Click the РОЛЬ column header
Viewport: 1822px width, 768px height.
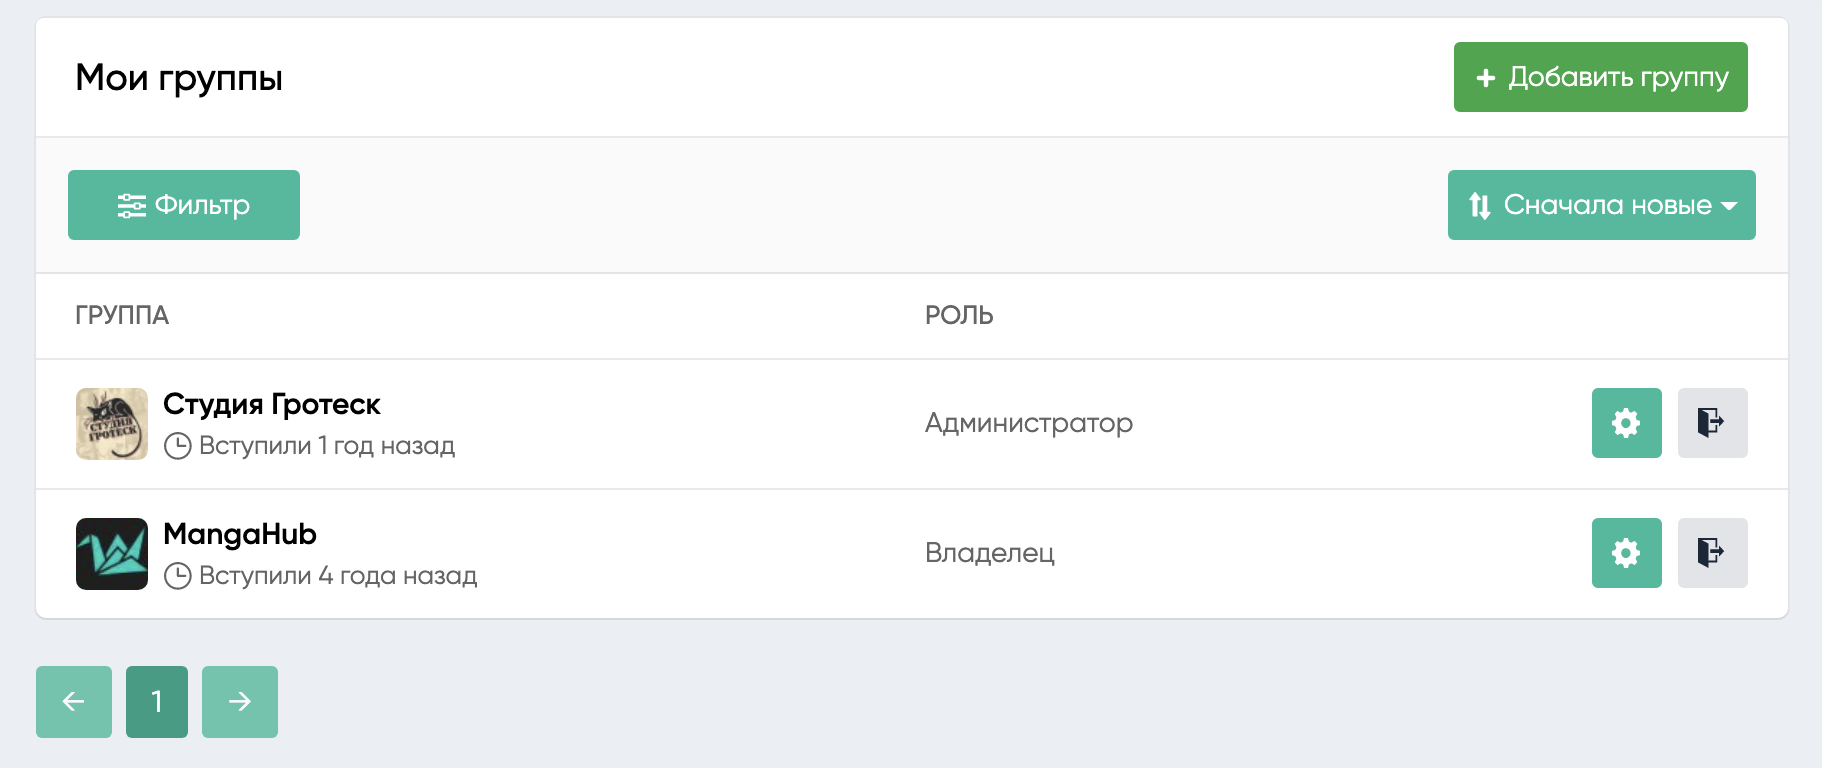(x=959, y=315)
